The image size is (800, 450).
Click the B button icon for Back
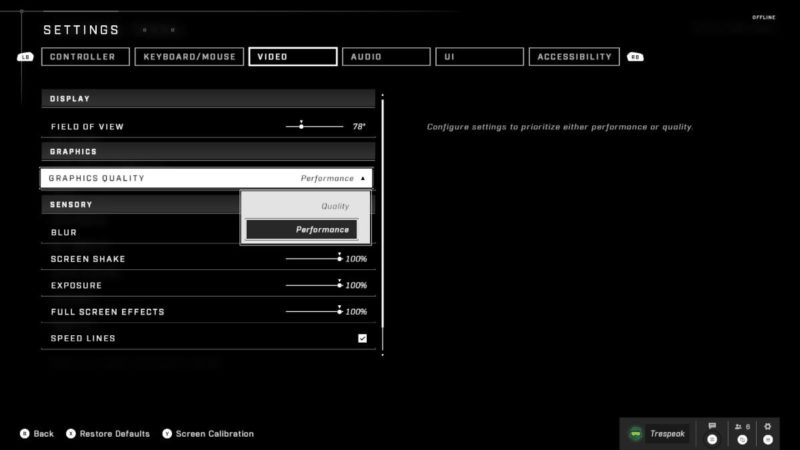(22, 434)
